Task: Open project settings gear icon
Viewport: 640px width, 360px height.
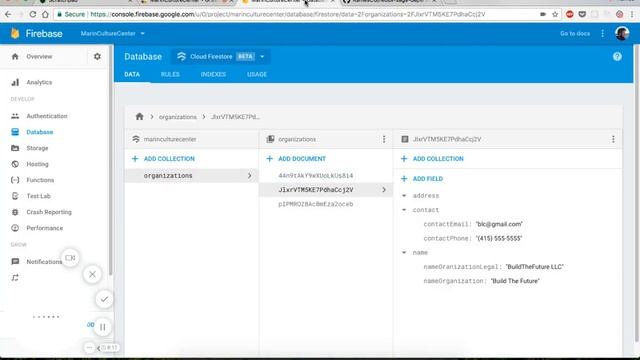Action: coord(97,56)
